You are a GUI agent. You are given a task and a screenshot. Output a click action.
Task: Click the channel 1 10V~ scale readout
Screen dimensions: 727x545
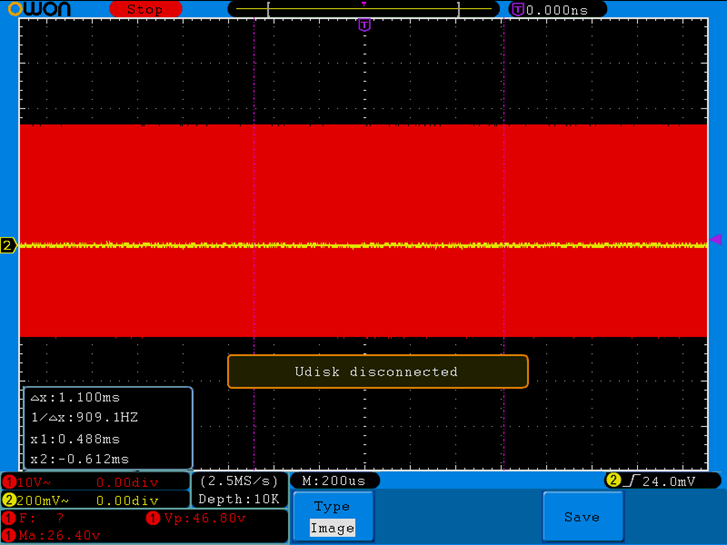pyautogui.click(x=33, y=483)
